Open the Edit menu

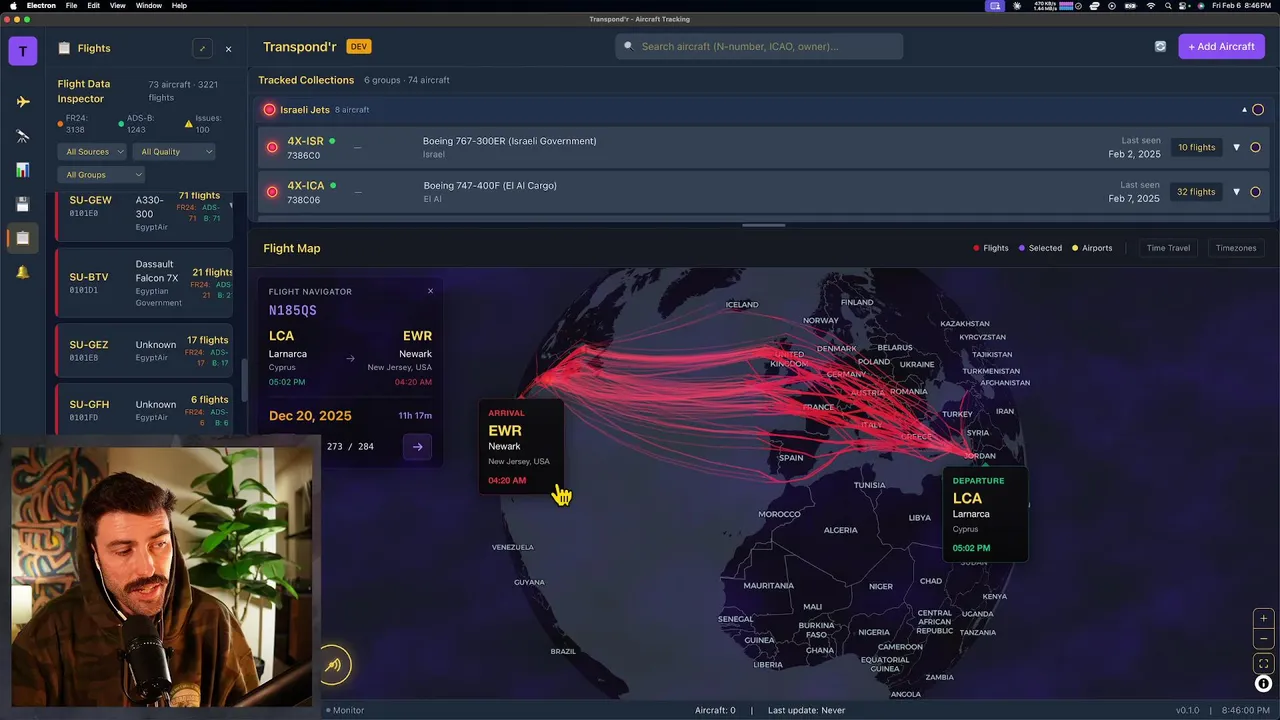[x=93, y=6]
